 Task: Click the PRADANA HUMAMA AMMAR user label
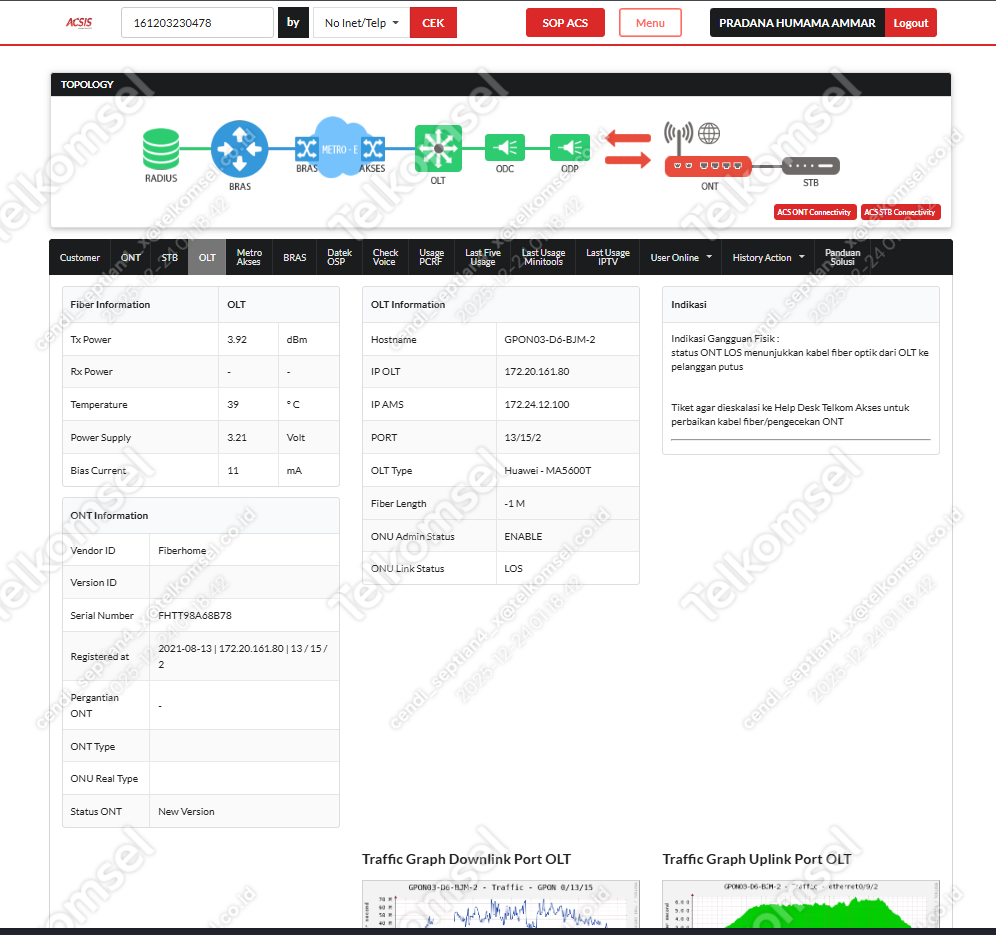coord(797,23)
